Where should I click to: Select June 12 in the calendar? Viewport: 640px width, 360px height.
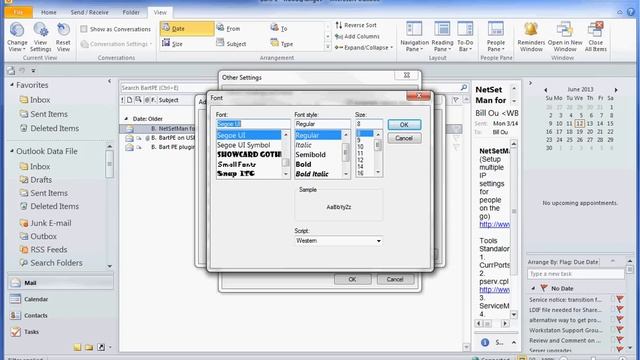[579, 123]
